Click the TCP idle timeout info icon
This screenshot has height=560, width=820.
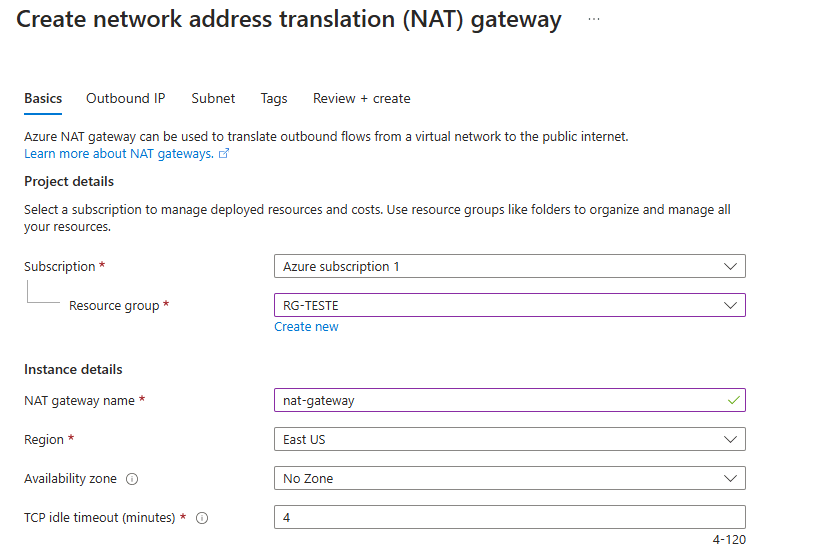click(x=202, y=518)
